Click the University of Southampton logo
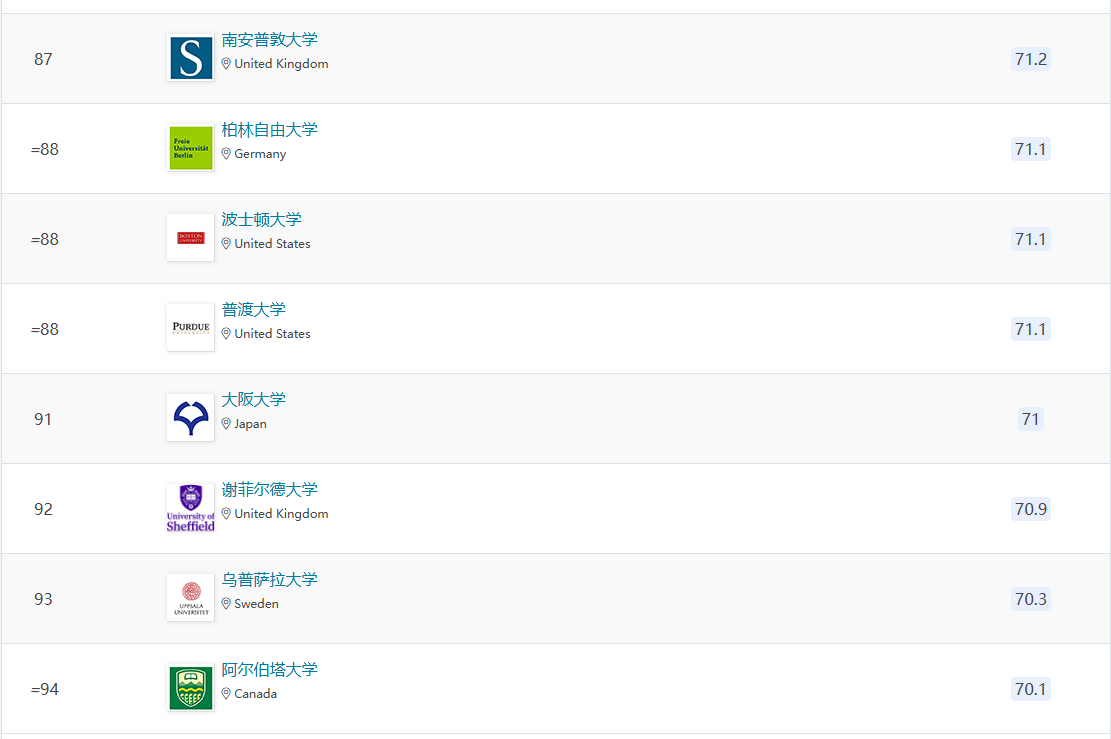Viewport: 1111px width, 739px height. (x=191, y=58)
